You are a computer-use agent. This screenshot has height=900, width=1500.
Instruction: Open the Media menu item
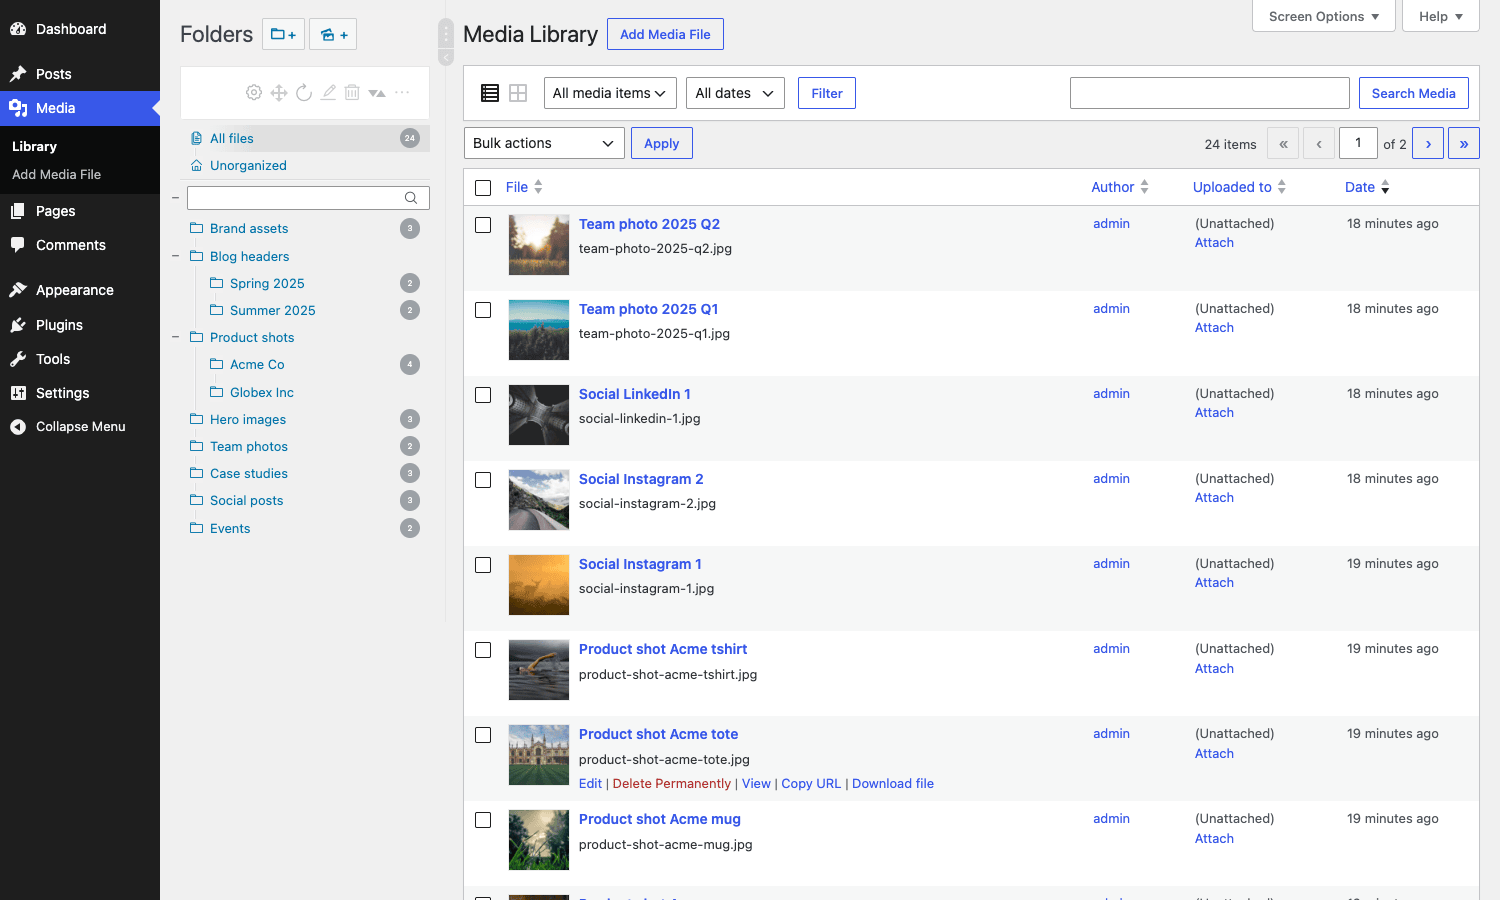coord(80,108)
